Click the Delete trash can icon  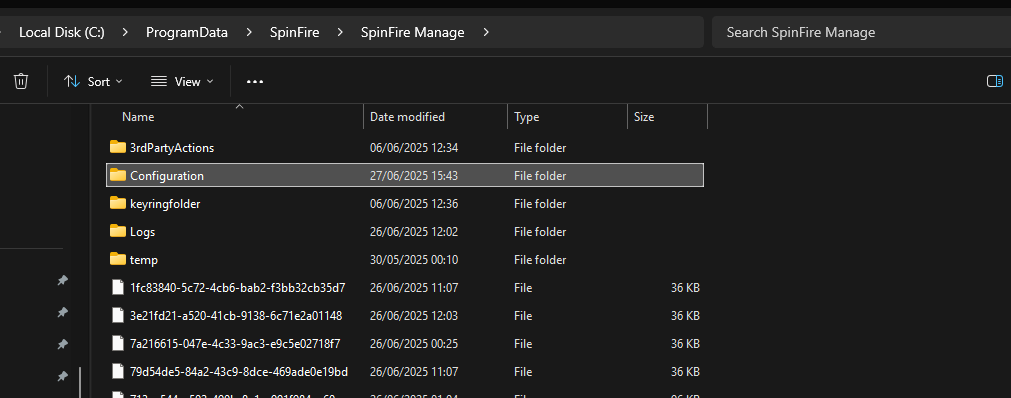click(21, 81)
